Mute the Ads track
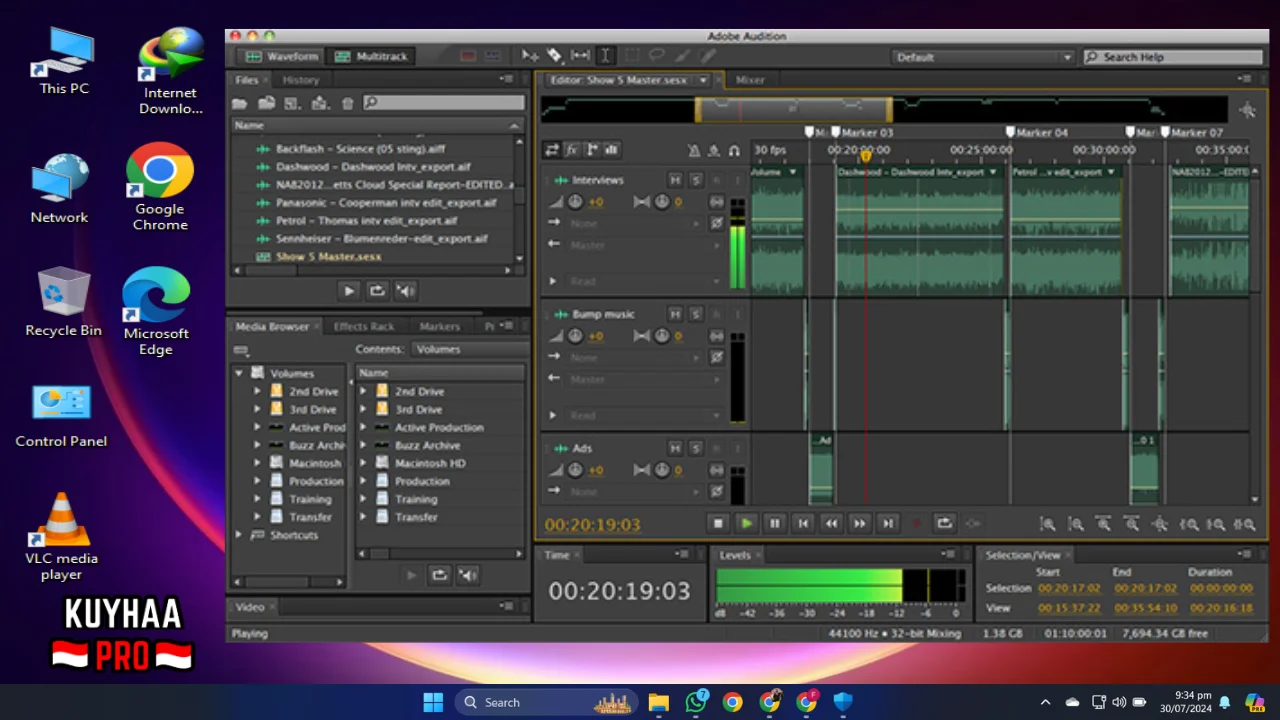Image resolution: width=1280 pixels, height=720 pixels. [675, 448]
